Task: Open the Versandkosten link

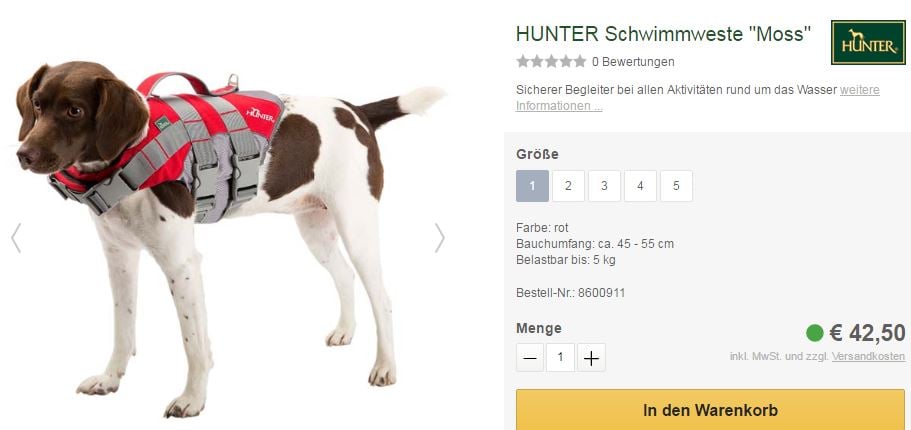Action: (868, 356)
